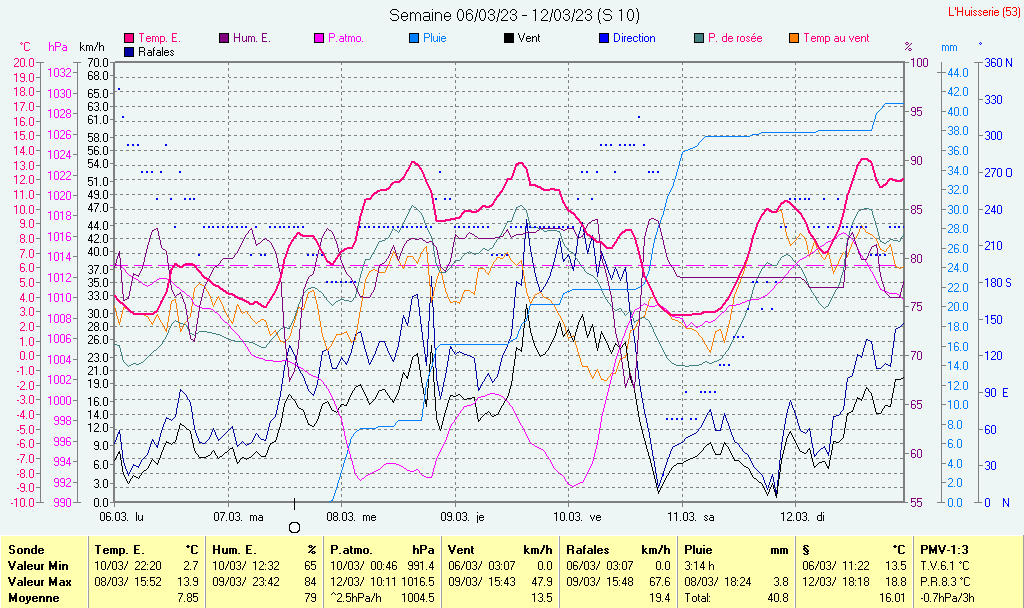Click the blue Direction legend swatch
Image resolution: width=1024 pixels, height=608 pixels.
coord(604,39)
